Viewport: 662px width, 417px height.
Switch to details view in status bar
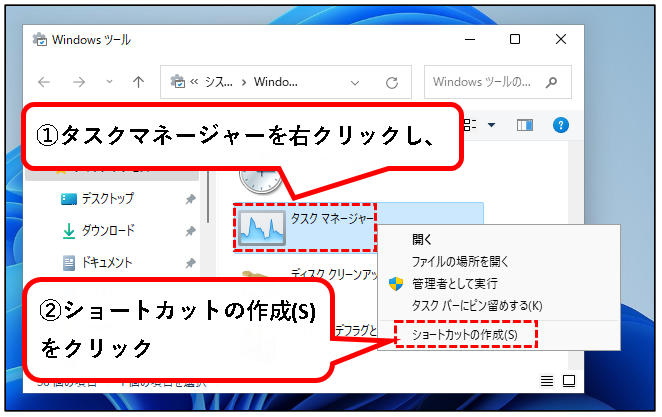click(547, 381)
